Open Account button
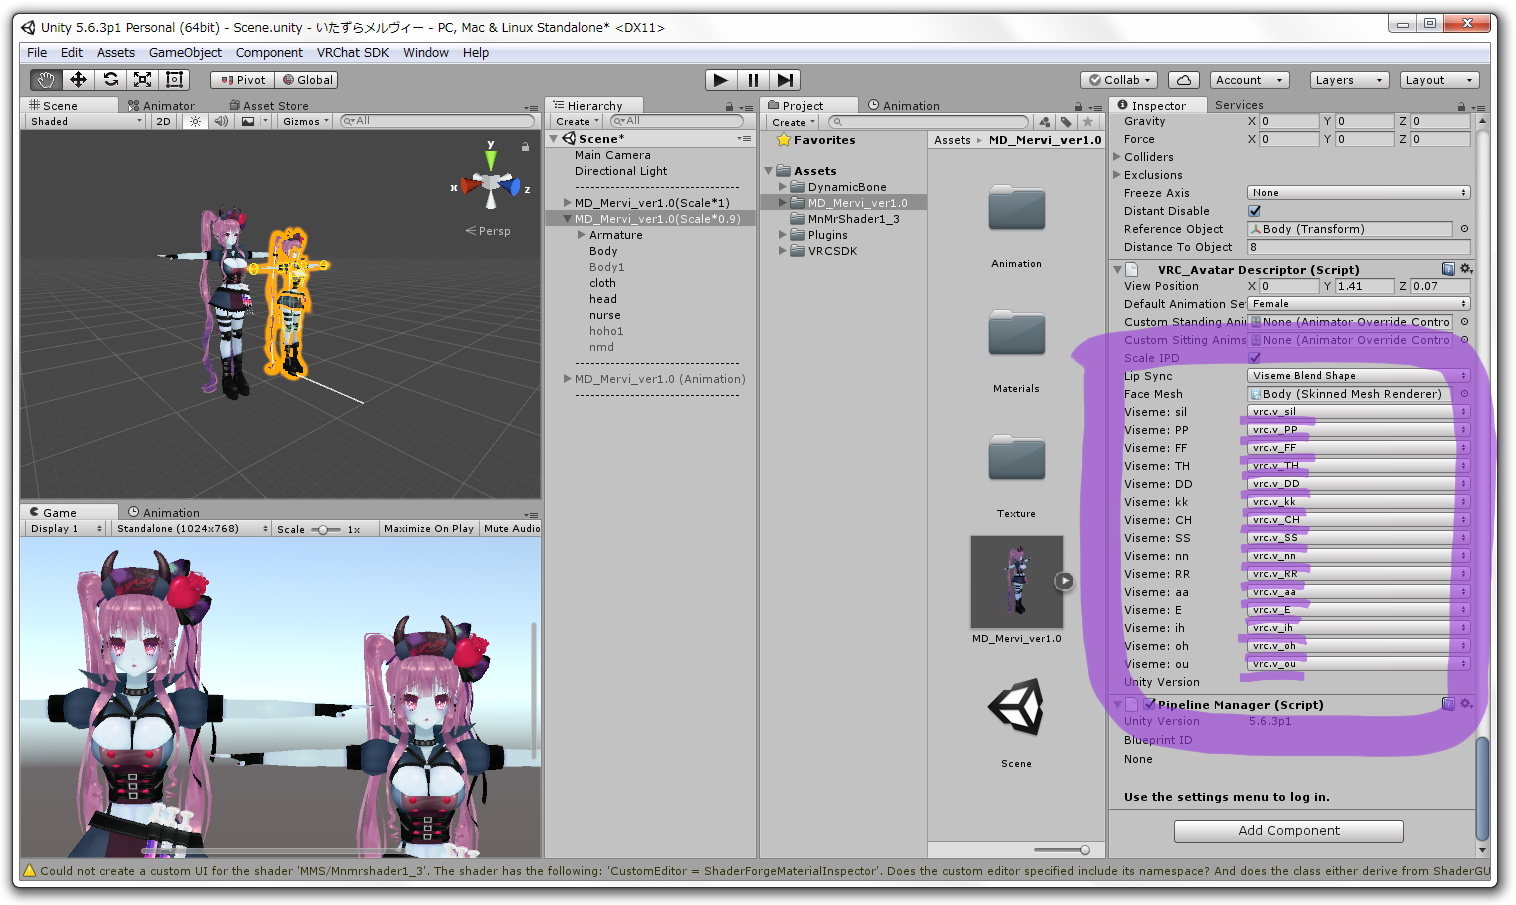 pos(1249,80)
